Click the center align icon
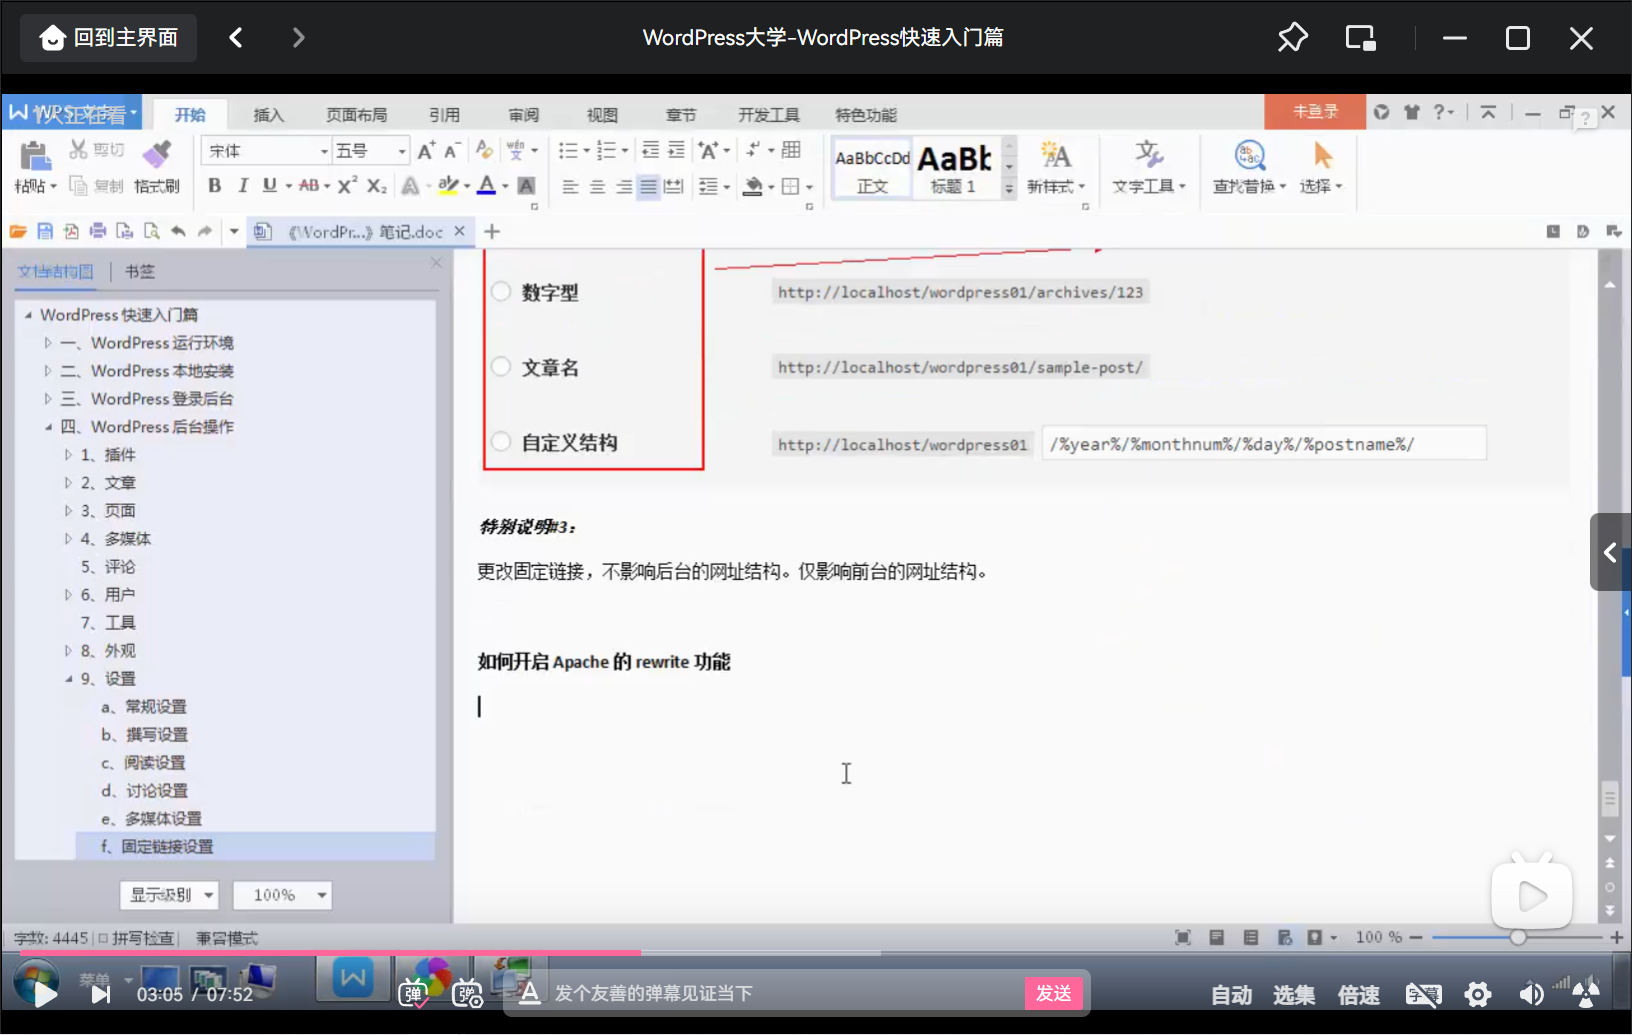The height and width of the screenshot is (1035, 1632). coord(597,187)
